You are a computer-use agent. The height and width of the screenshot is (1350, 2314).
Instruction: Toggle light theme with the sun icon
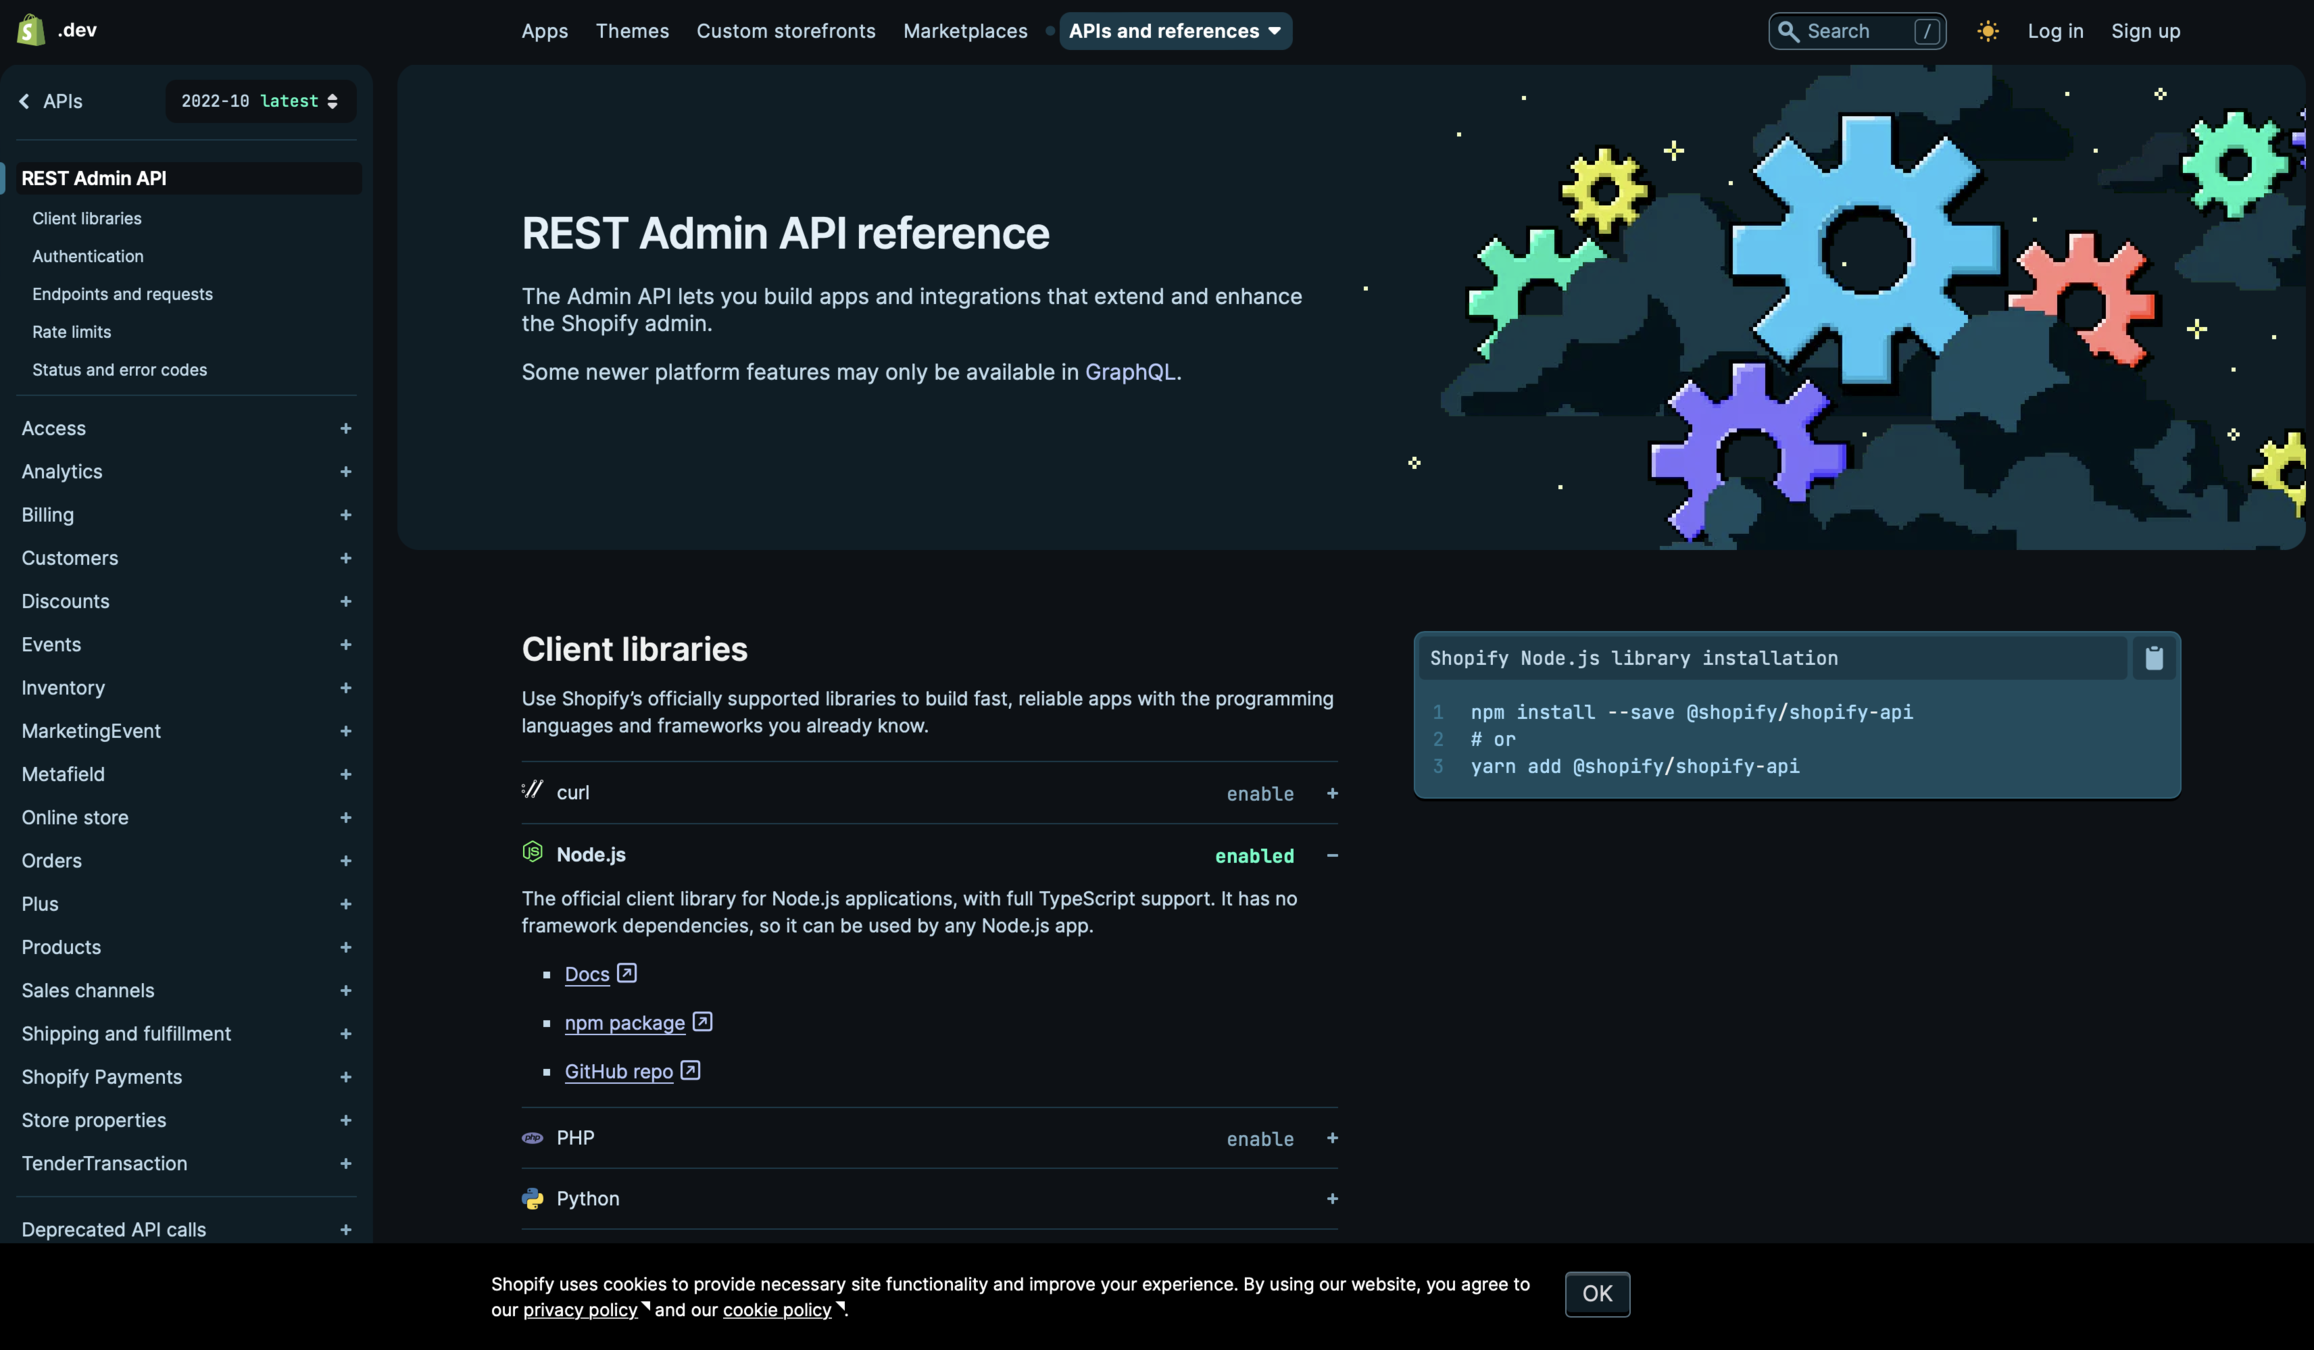click(1987, 31)
